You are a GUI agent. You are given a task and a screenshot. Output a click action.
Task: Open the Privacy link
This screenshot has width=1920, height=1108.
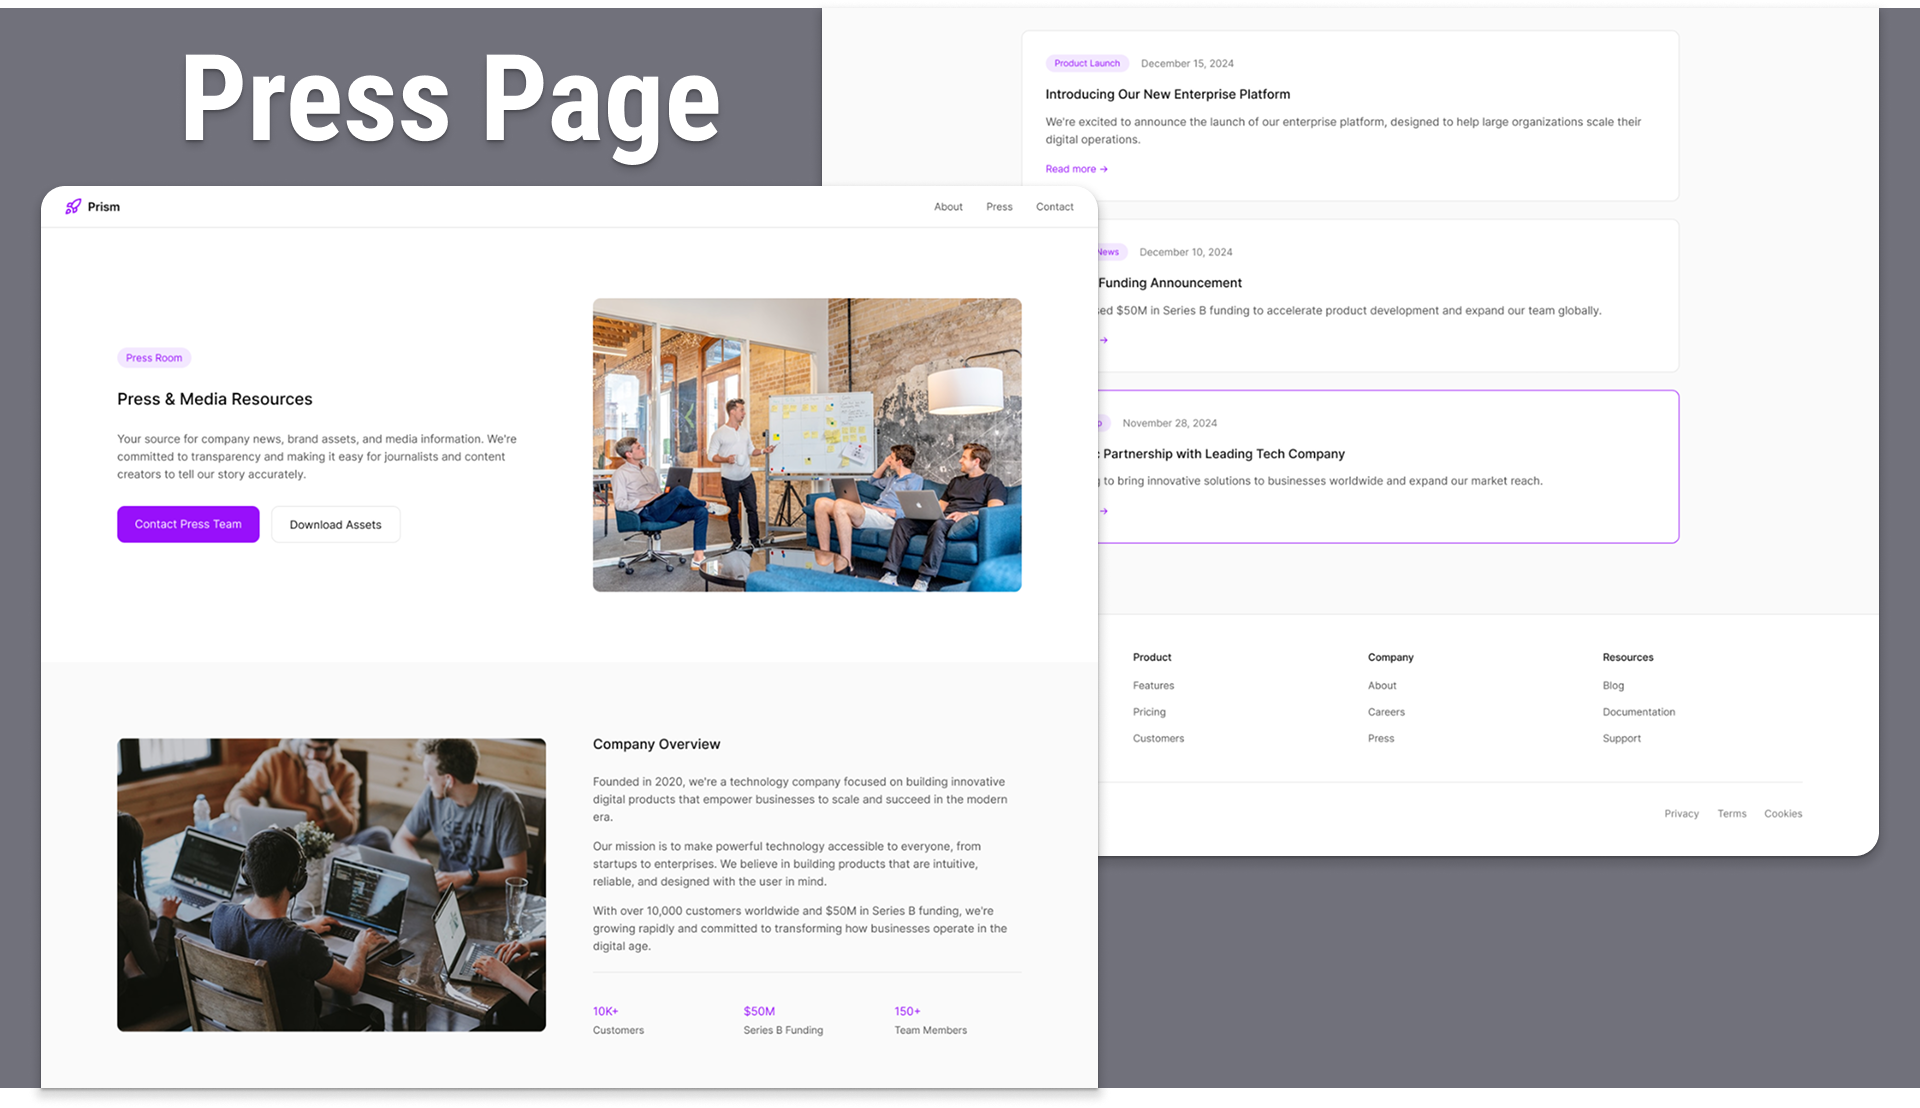point(1681,814)
